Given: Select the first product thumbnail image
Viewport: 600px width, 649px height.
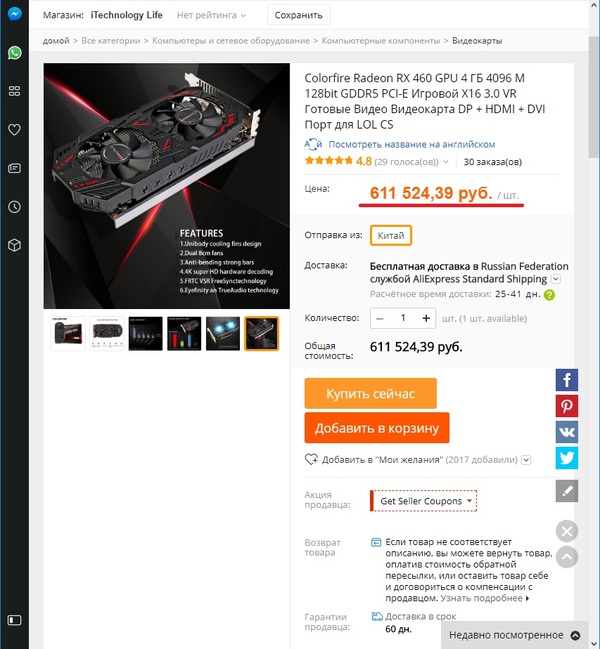Looking at the screenshot, I should pos(68,334).
